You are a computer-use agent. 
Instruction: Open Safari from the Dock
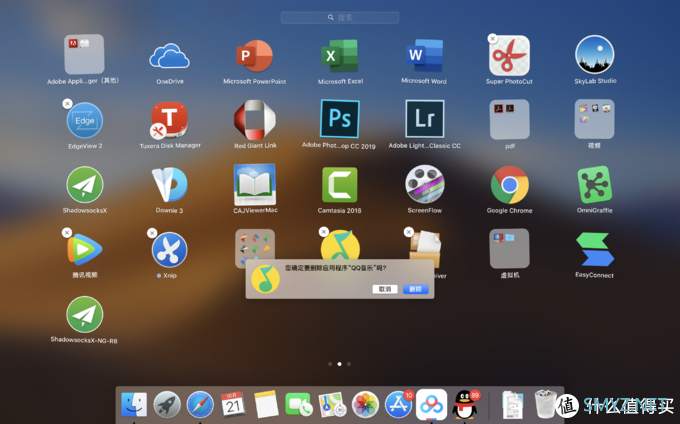tap(200, 404)
